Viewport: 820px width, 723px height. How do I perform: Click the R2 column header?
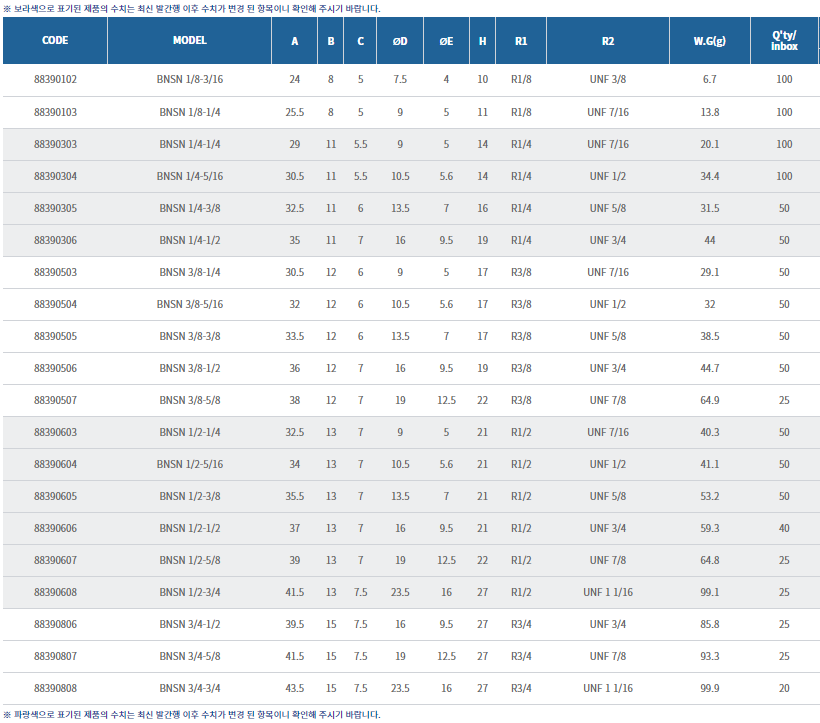(608, 42)
